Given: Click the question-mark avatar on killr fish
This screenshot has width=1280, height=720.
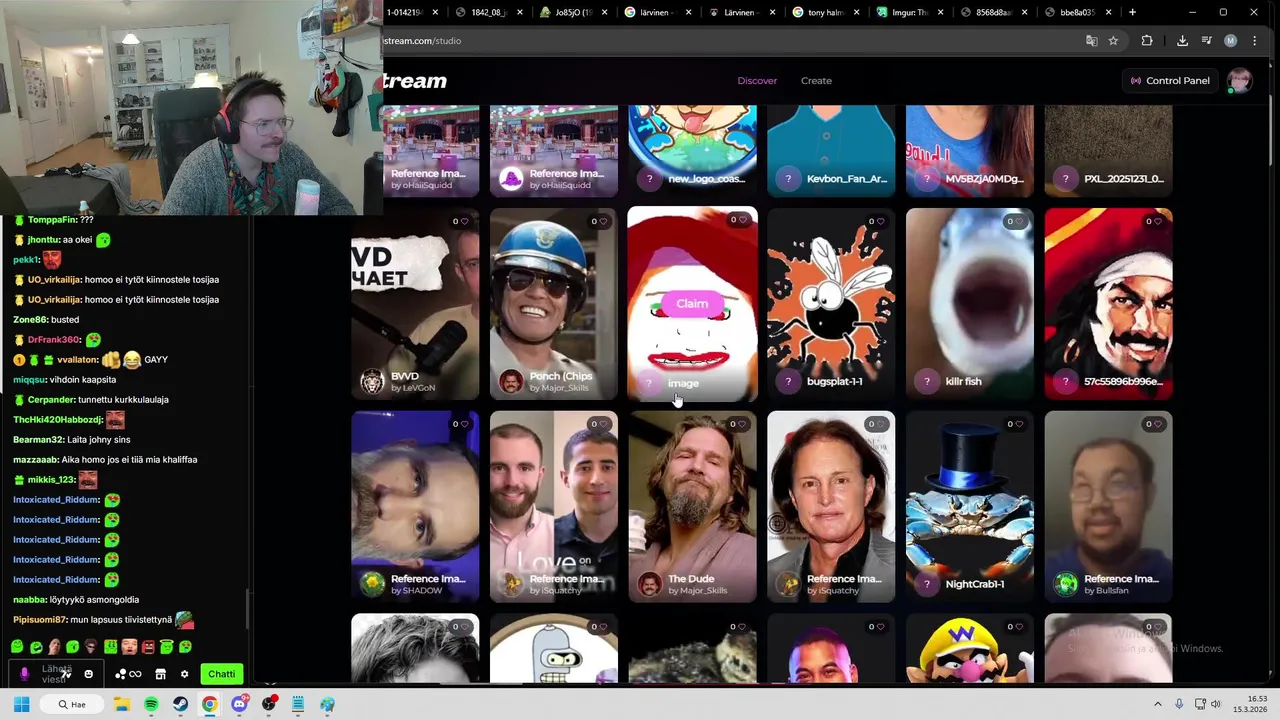Looking at the screenshot, I should coord(927,381).
